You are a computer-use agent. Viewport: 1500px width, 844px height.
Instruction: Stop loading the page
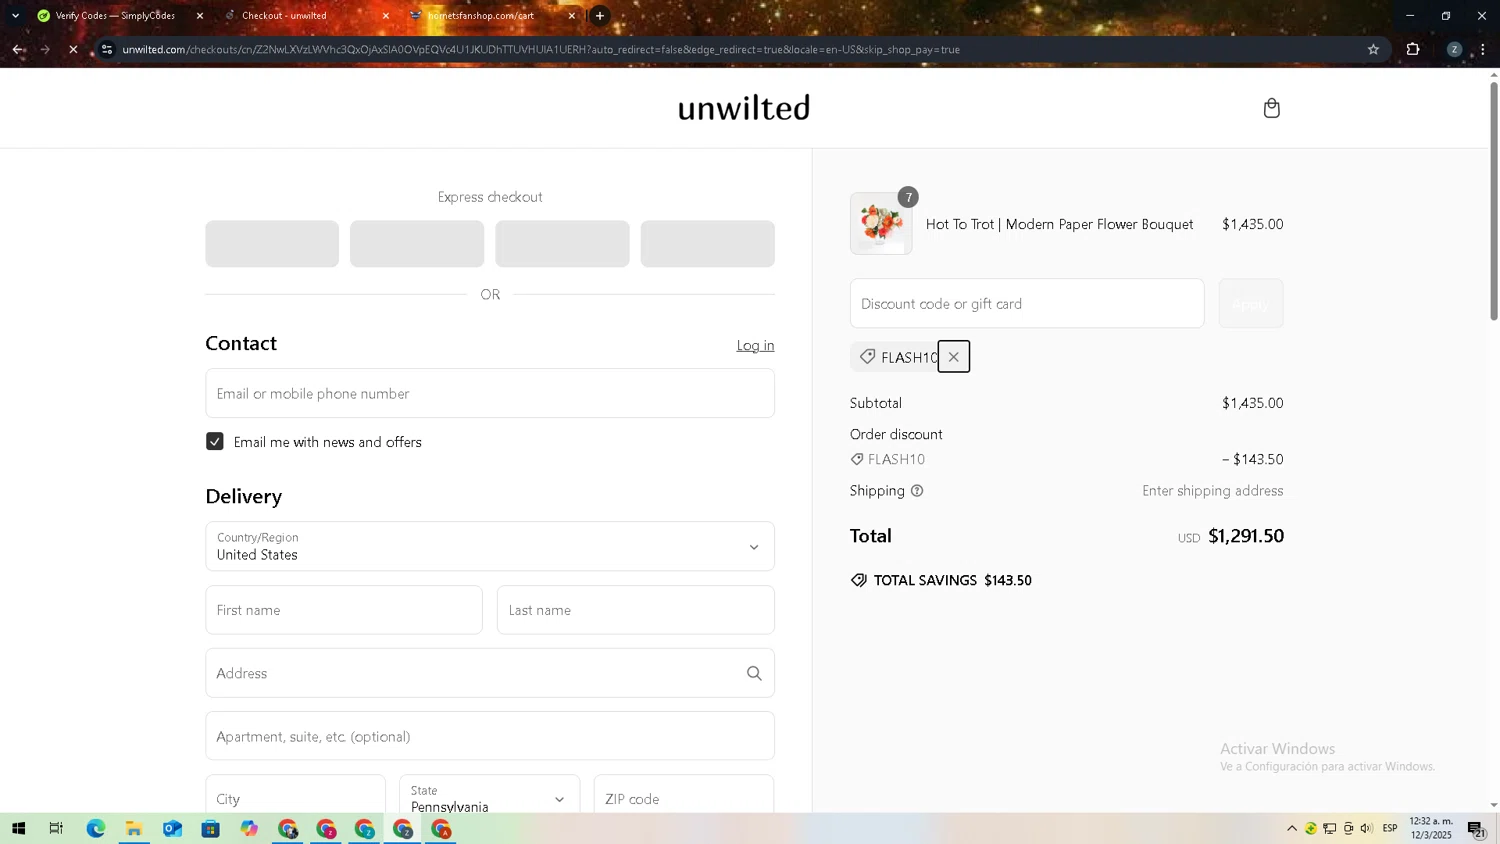click(73, 49)
